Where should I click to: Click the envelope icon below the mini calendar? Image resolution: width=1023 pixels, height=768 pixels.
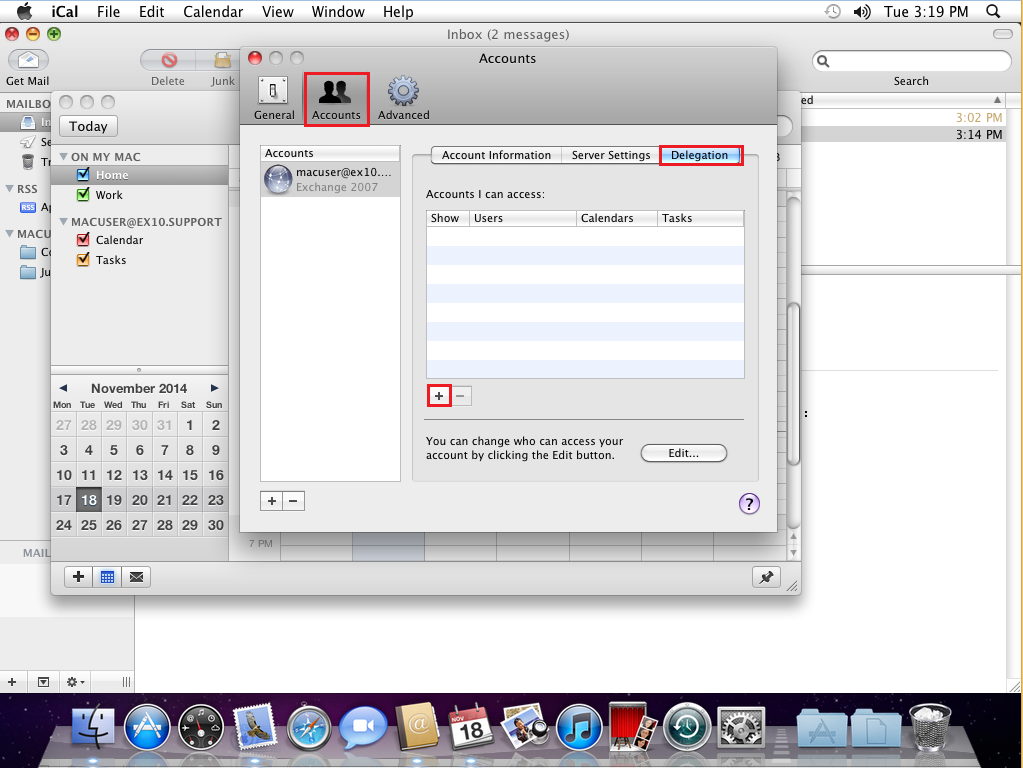point(135,576)
